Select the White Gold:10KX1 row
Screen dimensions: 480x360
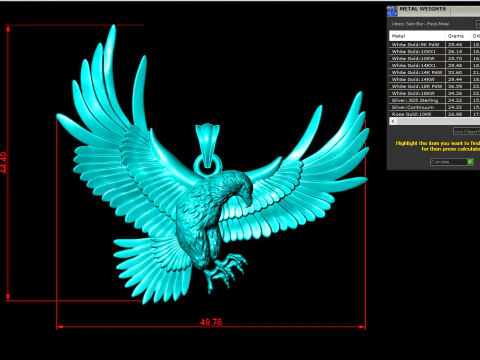point(435,51)
